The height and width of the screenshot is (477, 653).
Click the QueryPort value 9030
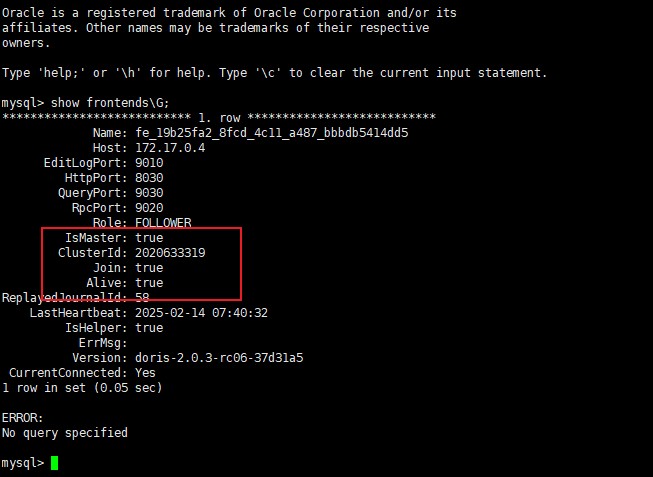click(149, 193)
